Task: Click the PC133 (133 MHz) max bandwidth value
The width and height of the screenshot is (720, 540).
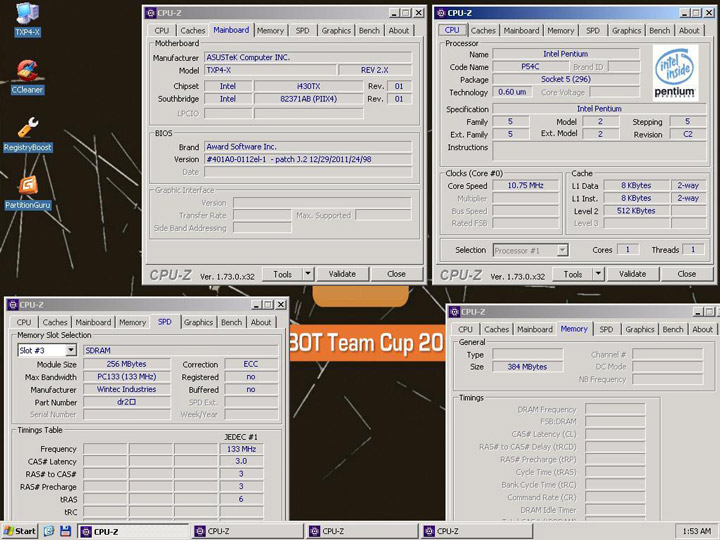Action: click(126, 377)
